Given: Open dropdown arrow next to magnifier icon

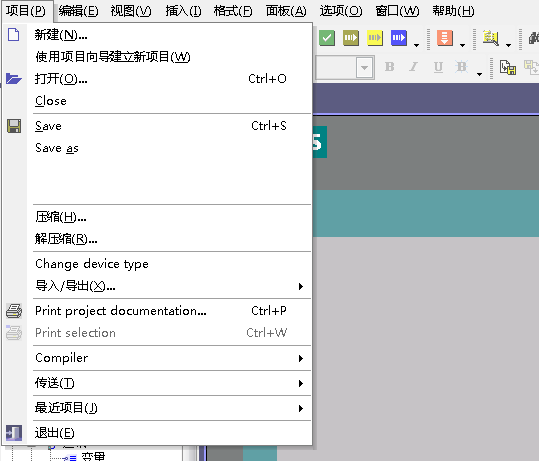Looking at the screenshot, I should click(508, 45).
